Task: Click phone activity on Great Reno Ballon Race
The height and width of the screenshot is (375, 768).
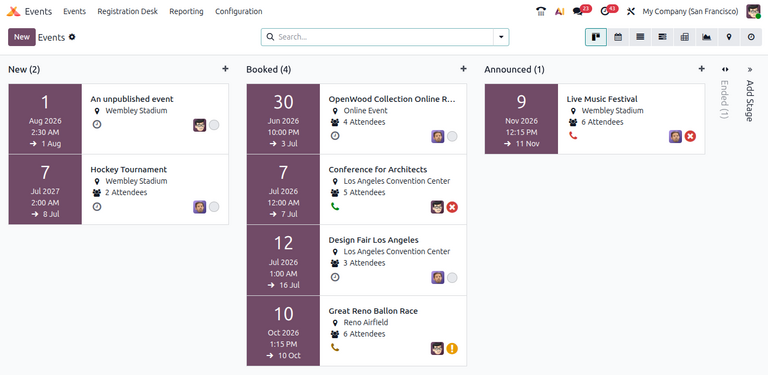Action: coord(335,348)
